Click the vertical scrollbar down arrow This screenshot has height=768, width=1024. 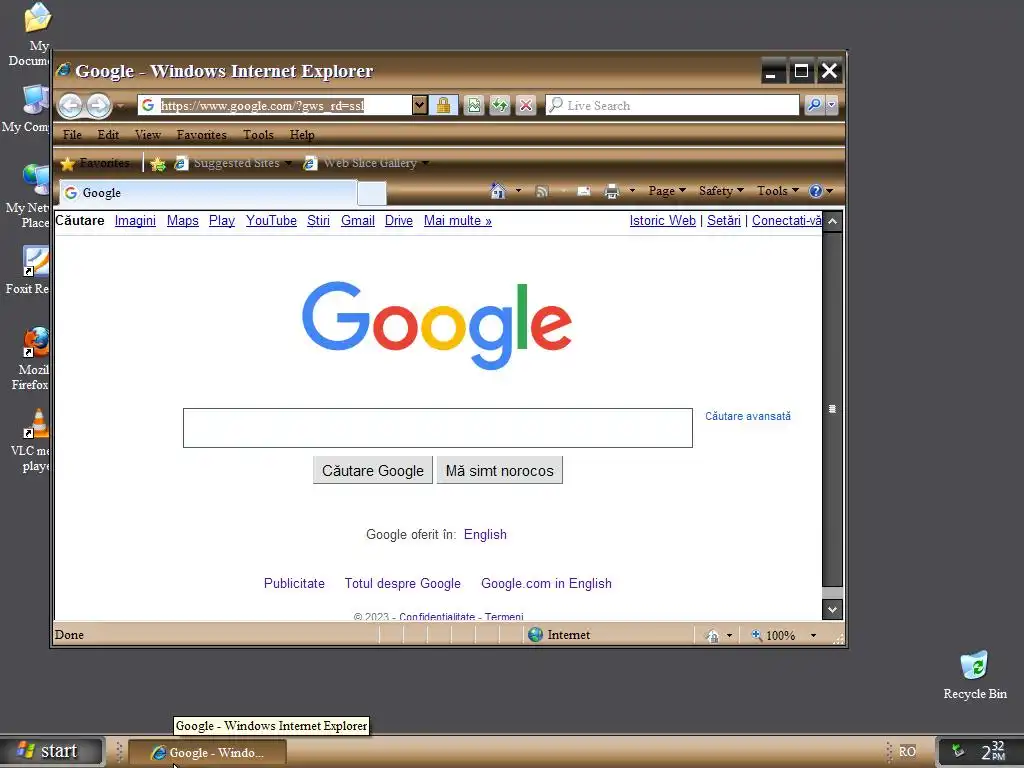tap(832, 609)
